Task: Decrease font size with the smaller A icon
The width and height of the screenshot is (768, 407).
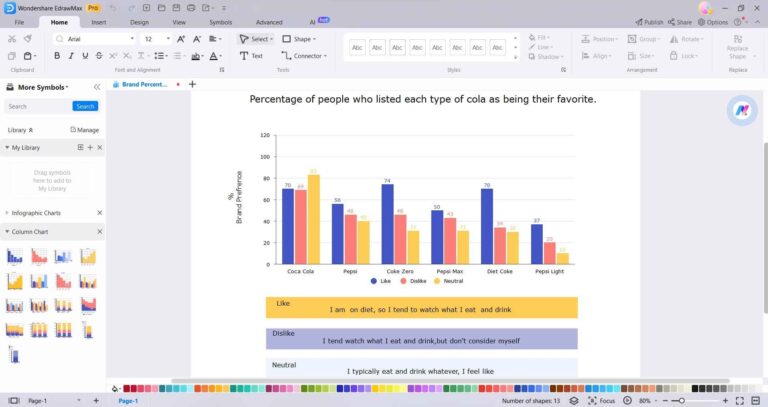Action: [x=197, y=39]
